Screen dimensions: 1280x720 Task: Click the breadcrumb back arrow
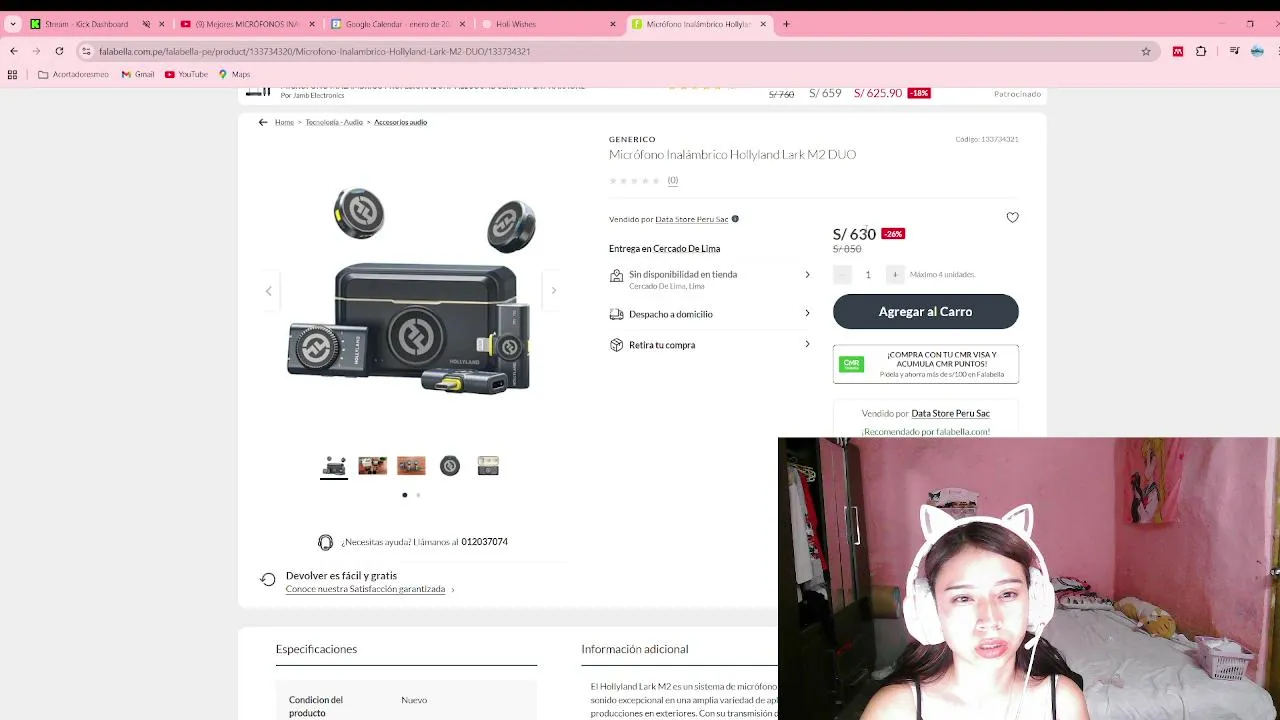[263, 122]
